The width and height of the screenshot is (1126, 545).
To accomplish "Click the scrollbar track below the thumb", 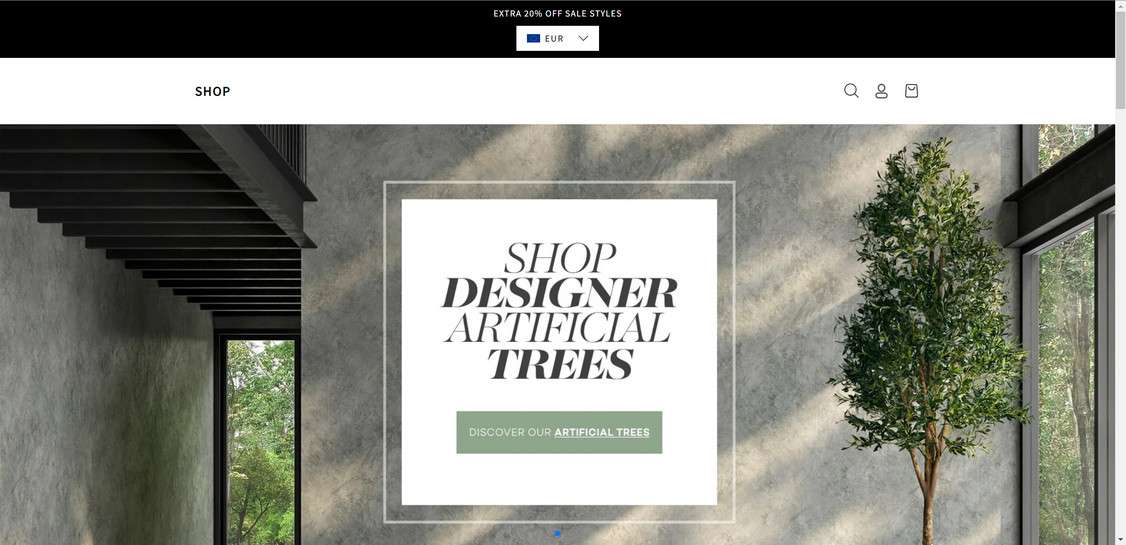I will tap(1120, 323).
